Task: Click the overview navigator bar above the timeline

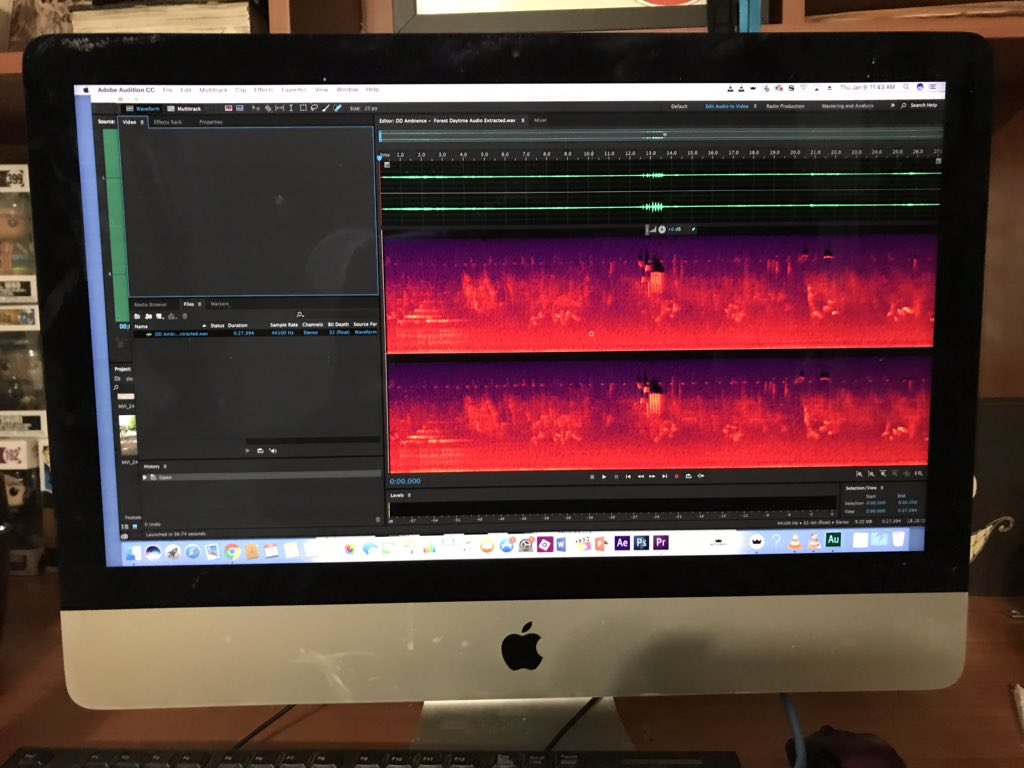Action: pos(660,136)
